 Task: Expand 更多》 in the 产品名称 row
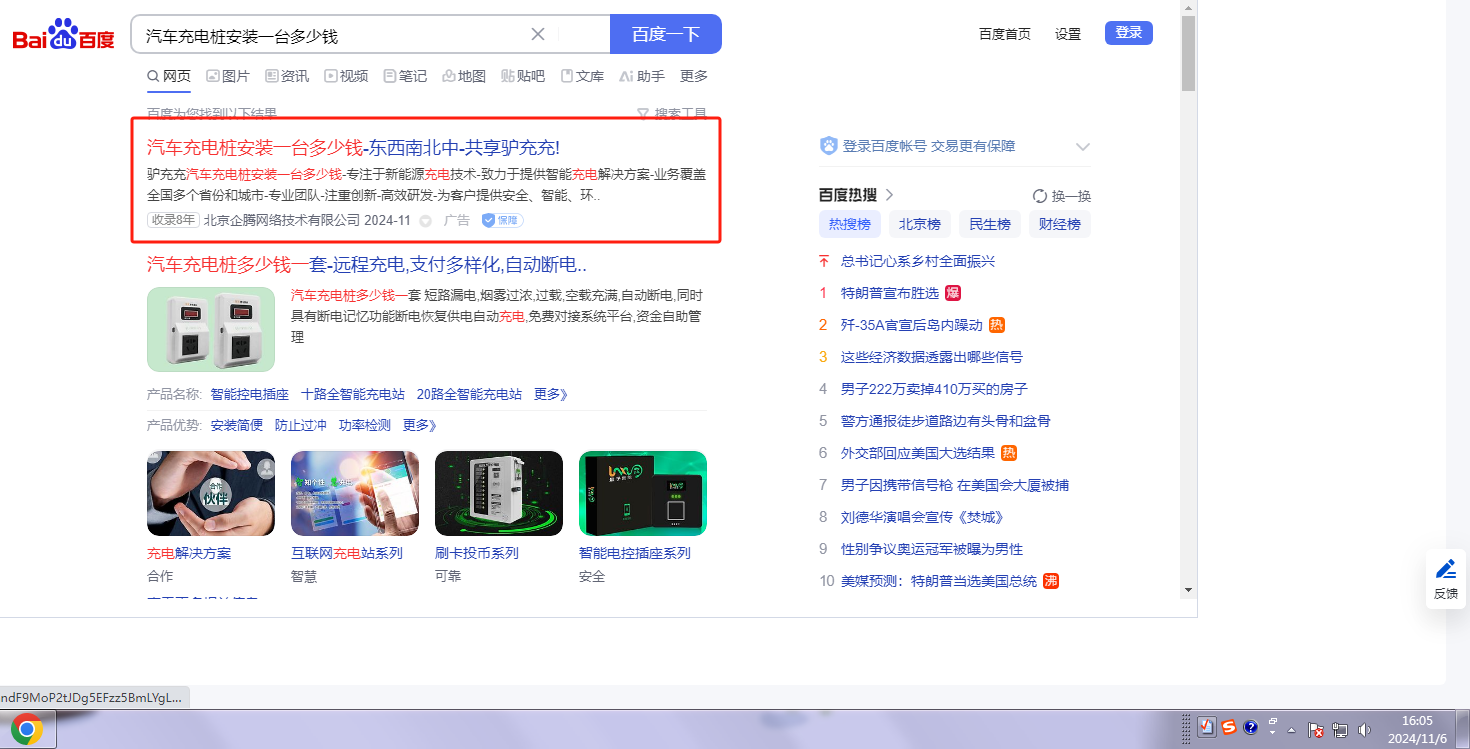[551, 394]
